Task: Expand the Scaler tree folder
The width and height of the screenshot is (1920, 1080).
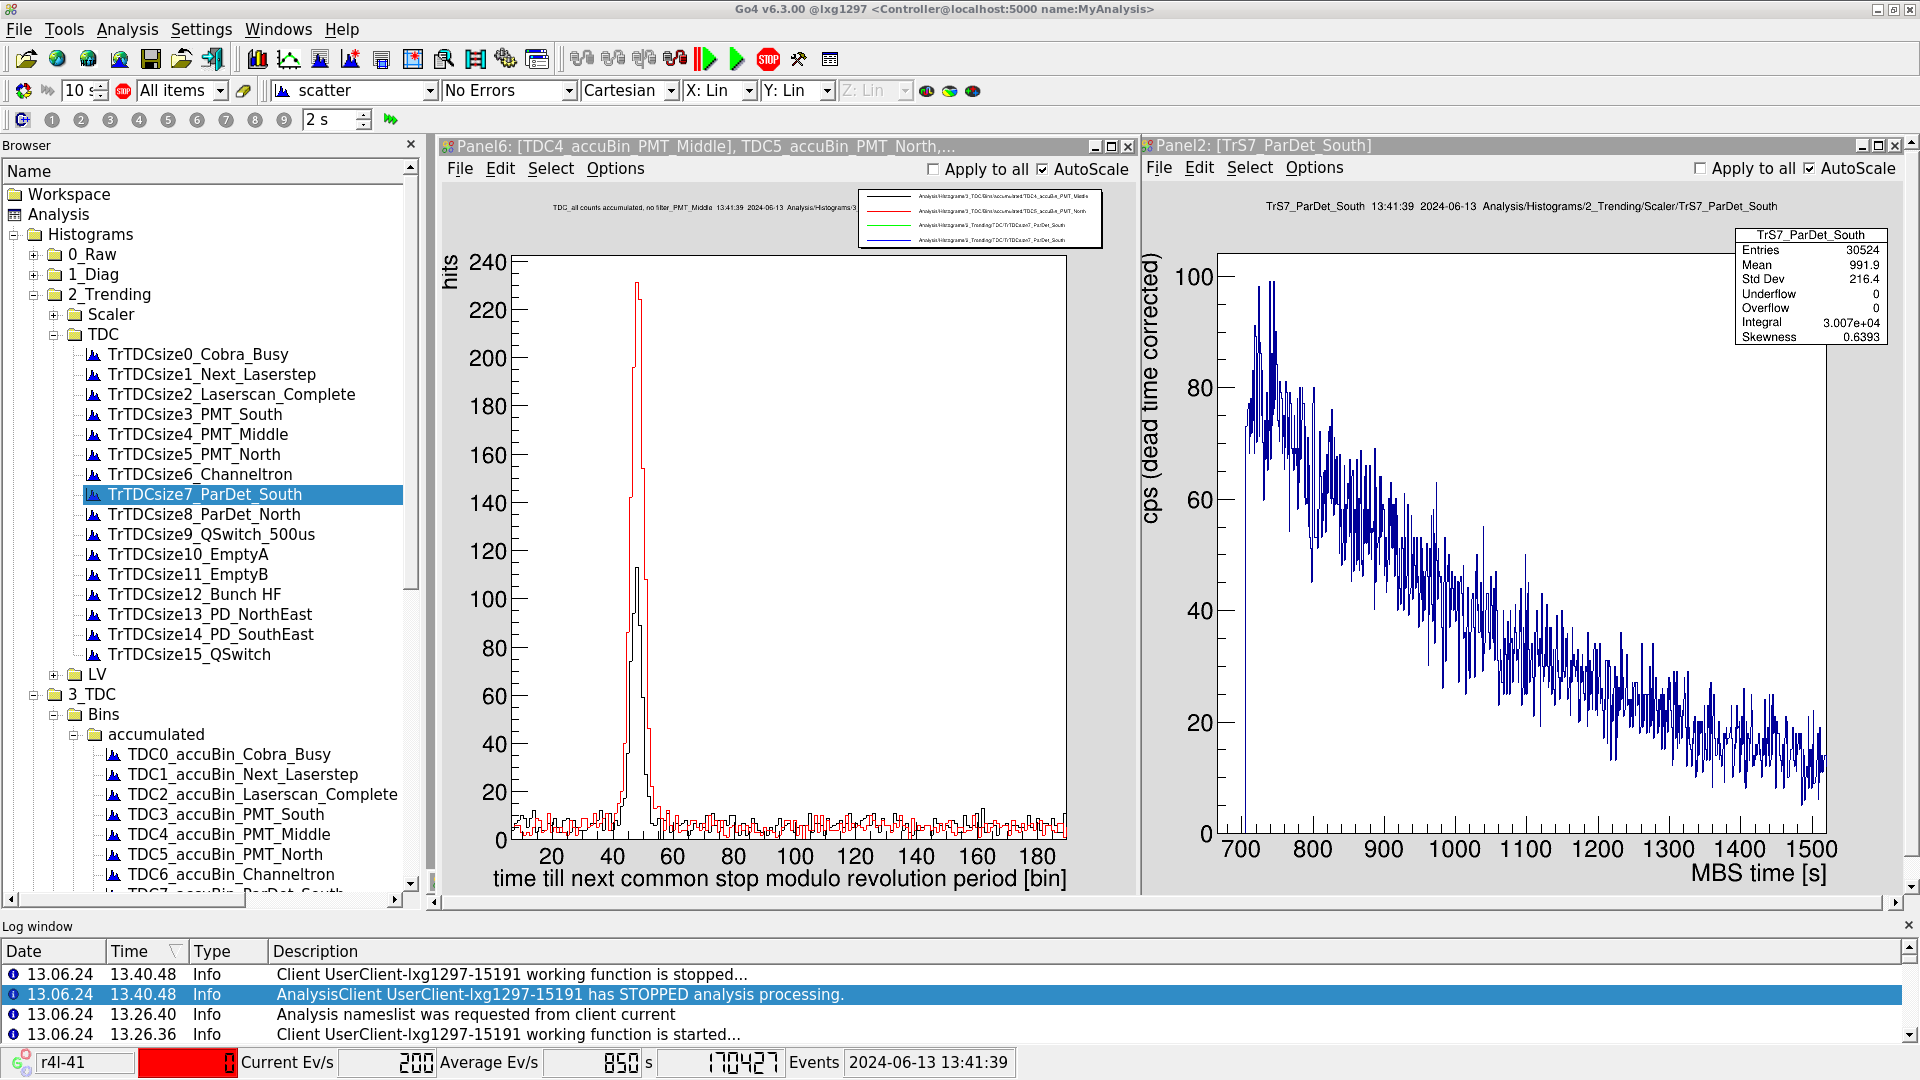Action: coord(54,315)
